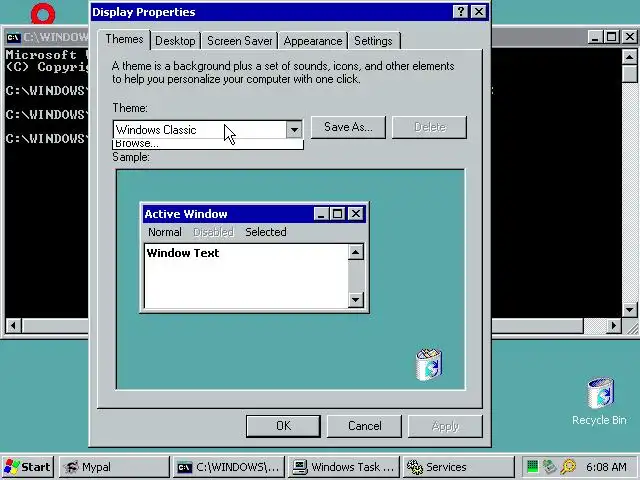Expand the Theme dropdown arrow
640x480 pixels.
coord(294,130)
